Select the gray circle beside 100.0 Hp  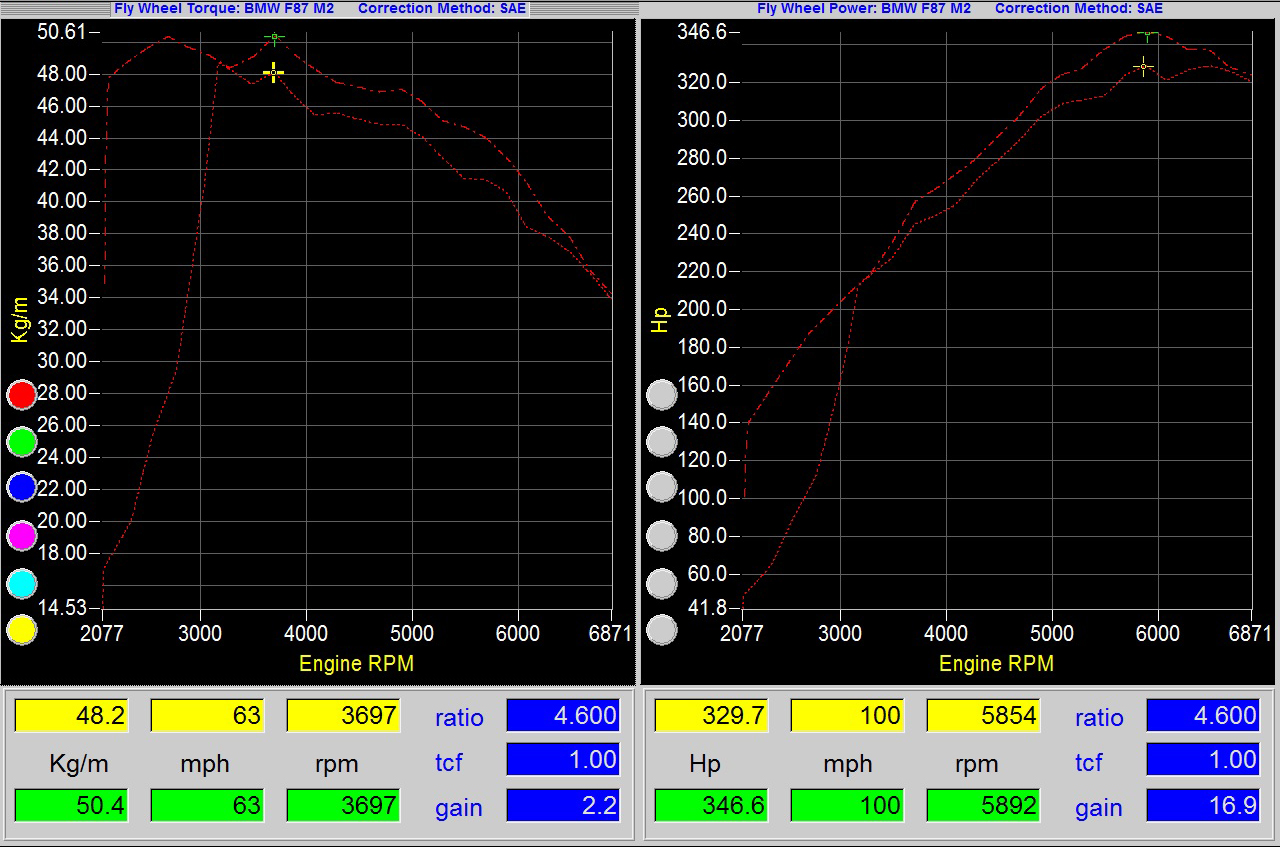coord(662,488)
